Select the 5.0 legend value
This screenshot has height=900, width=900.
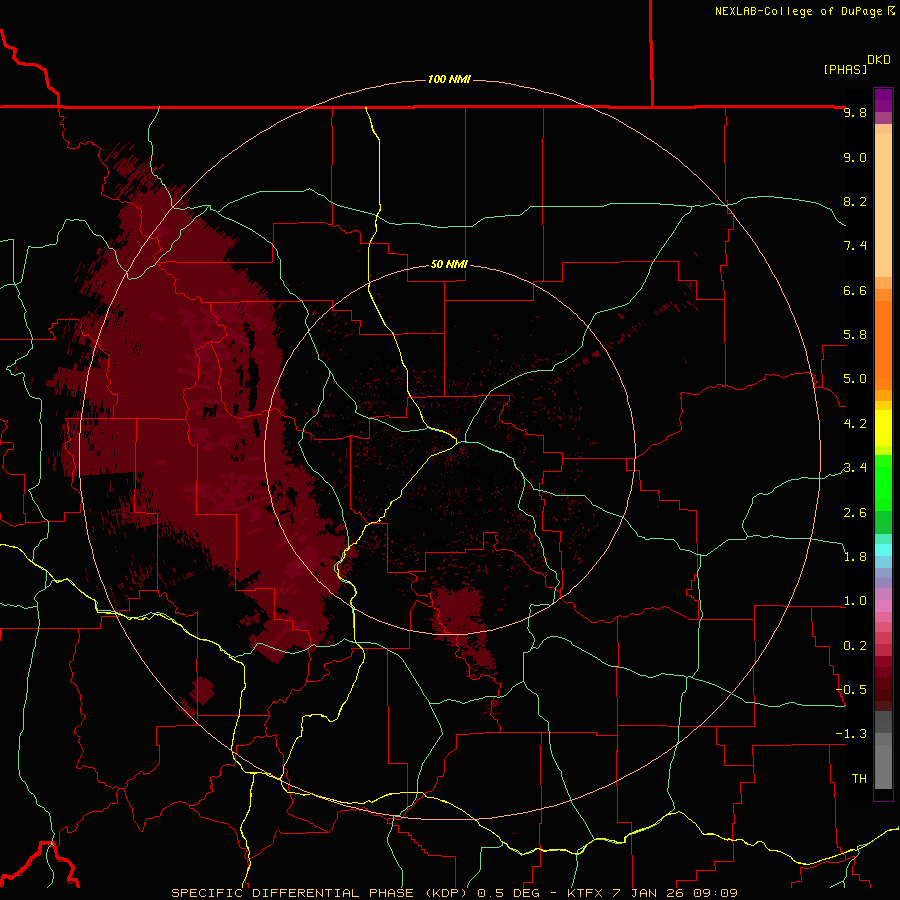pyautogui.click(x=855, y=379)
